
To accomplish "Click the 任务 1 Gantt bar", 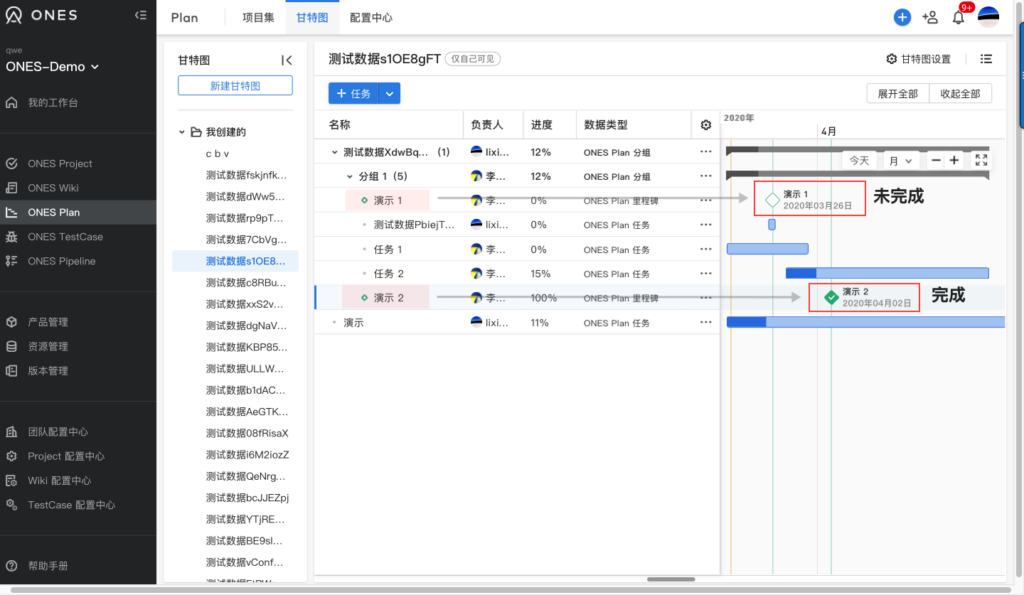I will point(767,249).
